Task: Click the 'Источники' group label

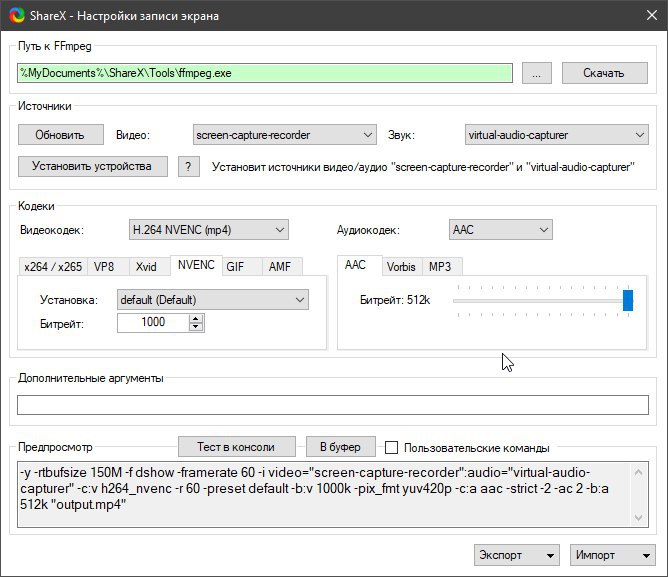Action: pyautogui.click(x=45, y=106)
